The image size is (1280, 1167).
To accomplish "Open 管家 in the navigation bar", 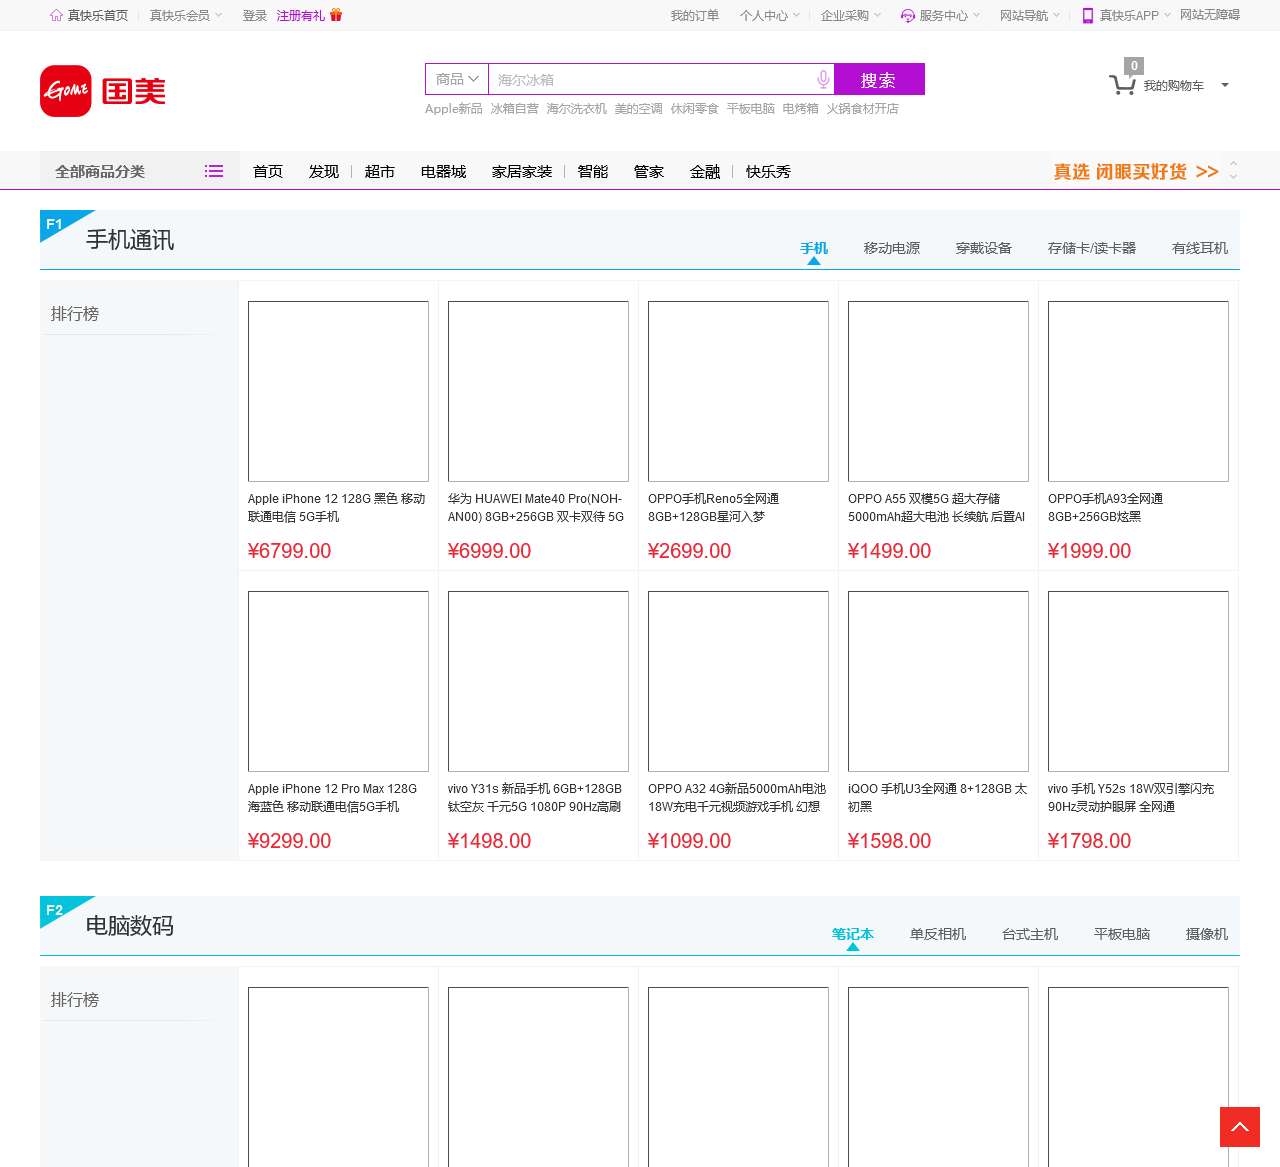I will click(x=649, y=171).
